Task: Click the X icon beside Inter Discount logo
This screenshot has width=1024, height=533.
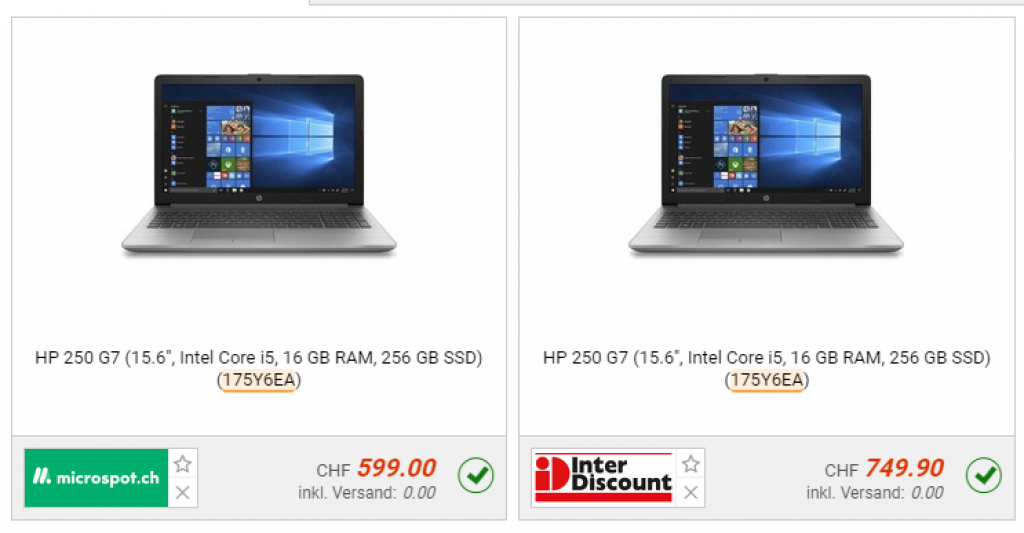Action: (691, 493)
